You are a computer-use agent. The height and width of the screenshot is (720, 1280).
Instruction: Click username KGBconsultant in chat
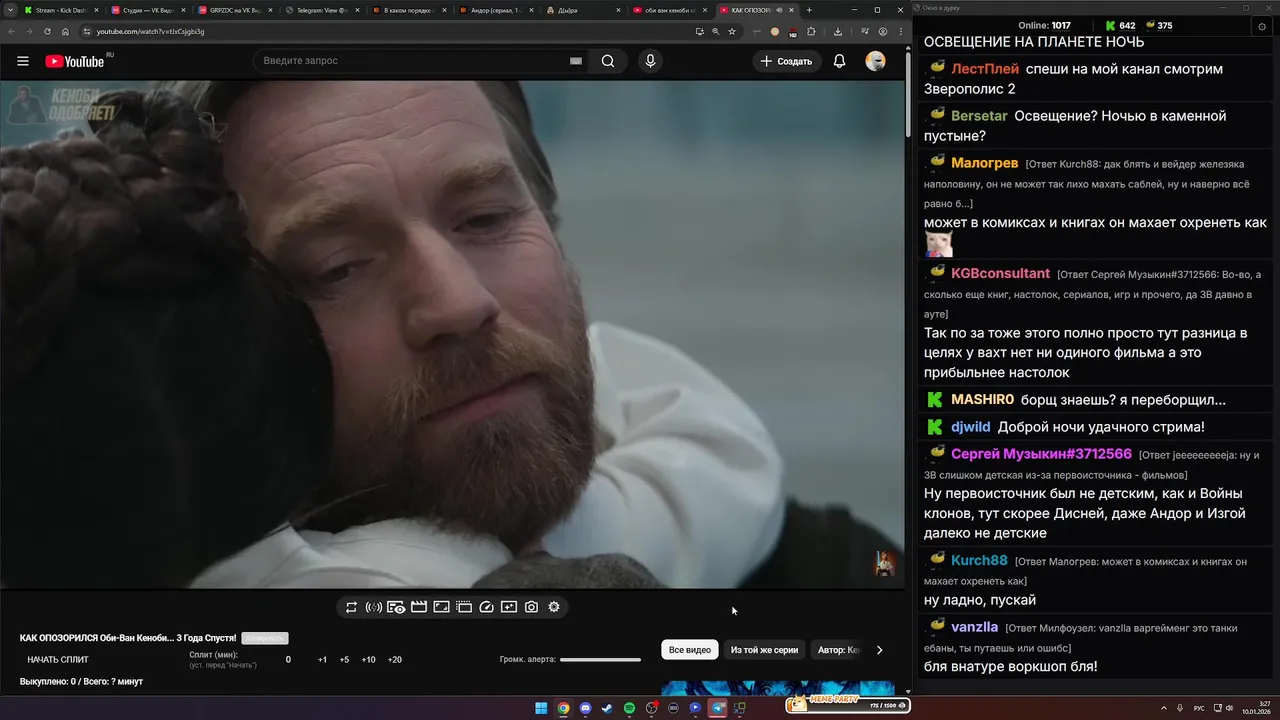coord(1000,274)
